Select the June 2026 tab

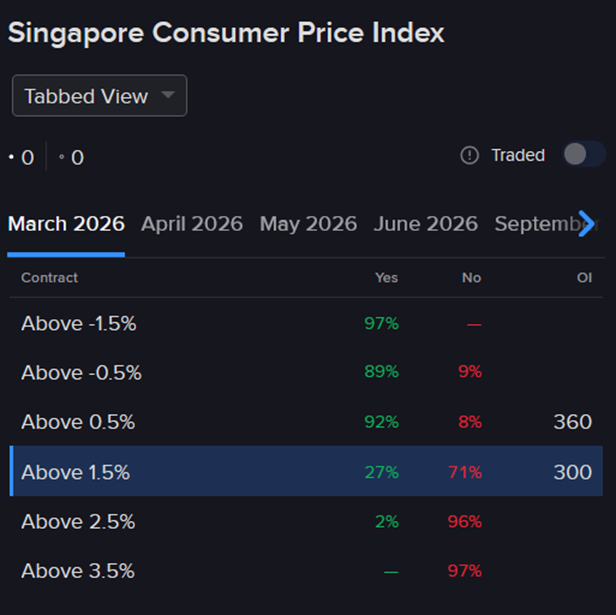click(x=426, y=224)
